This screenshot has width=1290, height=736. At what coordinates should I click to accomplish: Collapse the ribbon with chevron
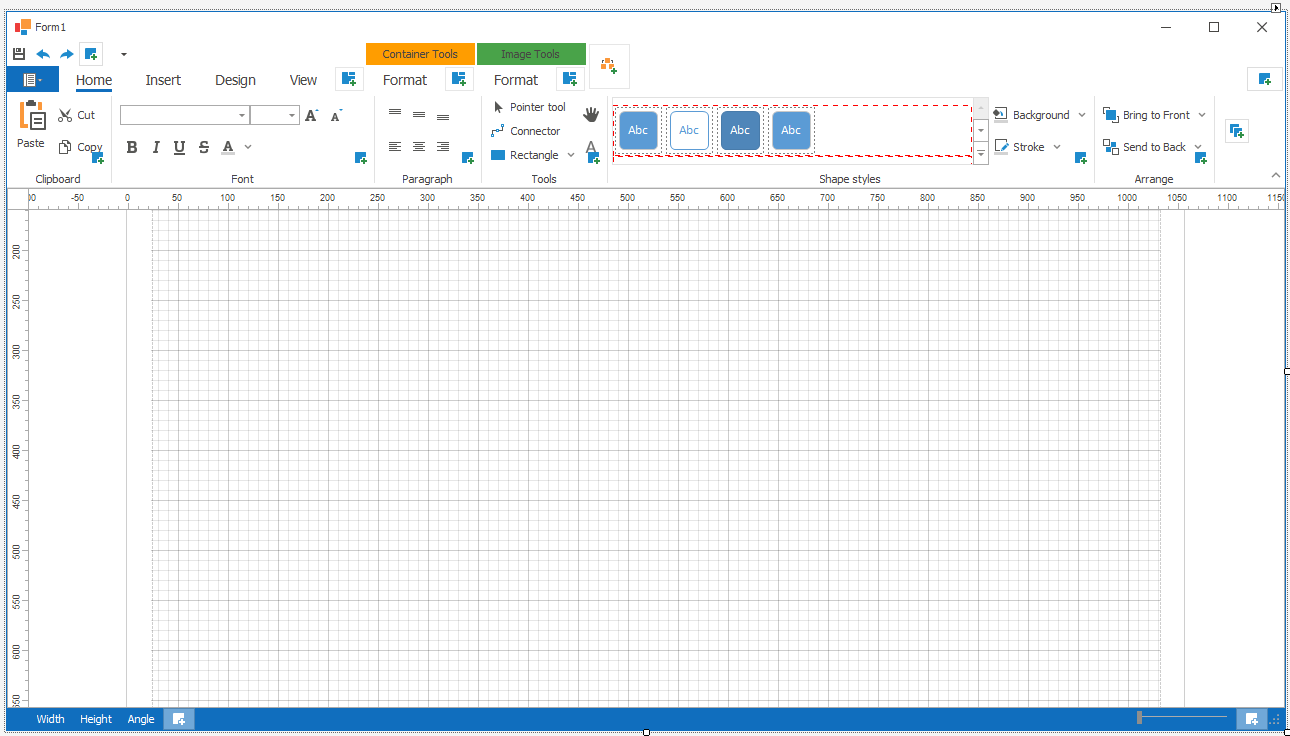coord(1275,175)
